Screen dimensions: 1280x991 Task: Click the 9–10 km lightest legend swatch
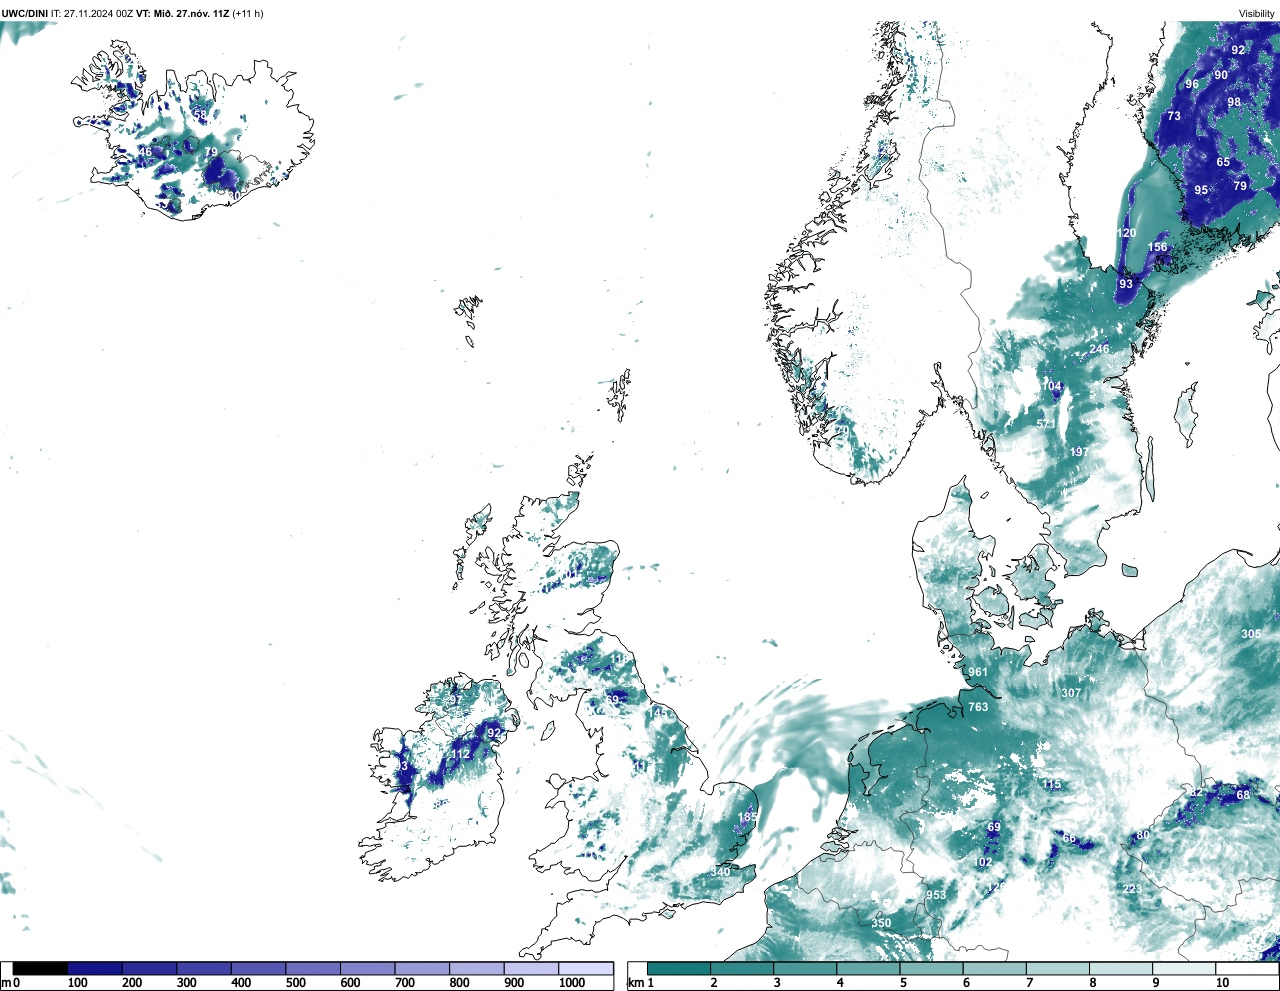(1184, 969)
